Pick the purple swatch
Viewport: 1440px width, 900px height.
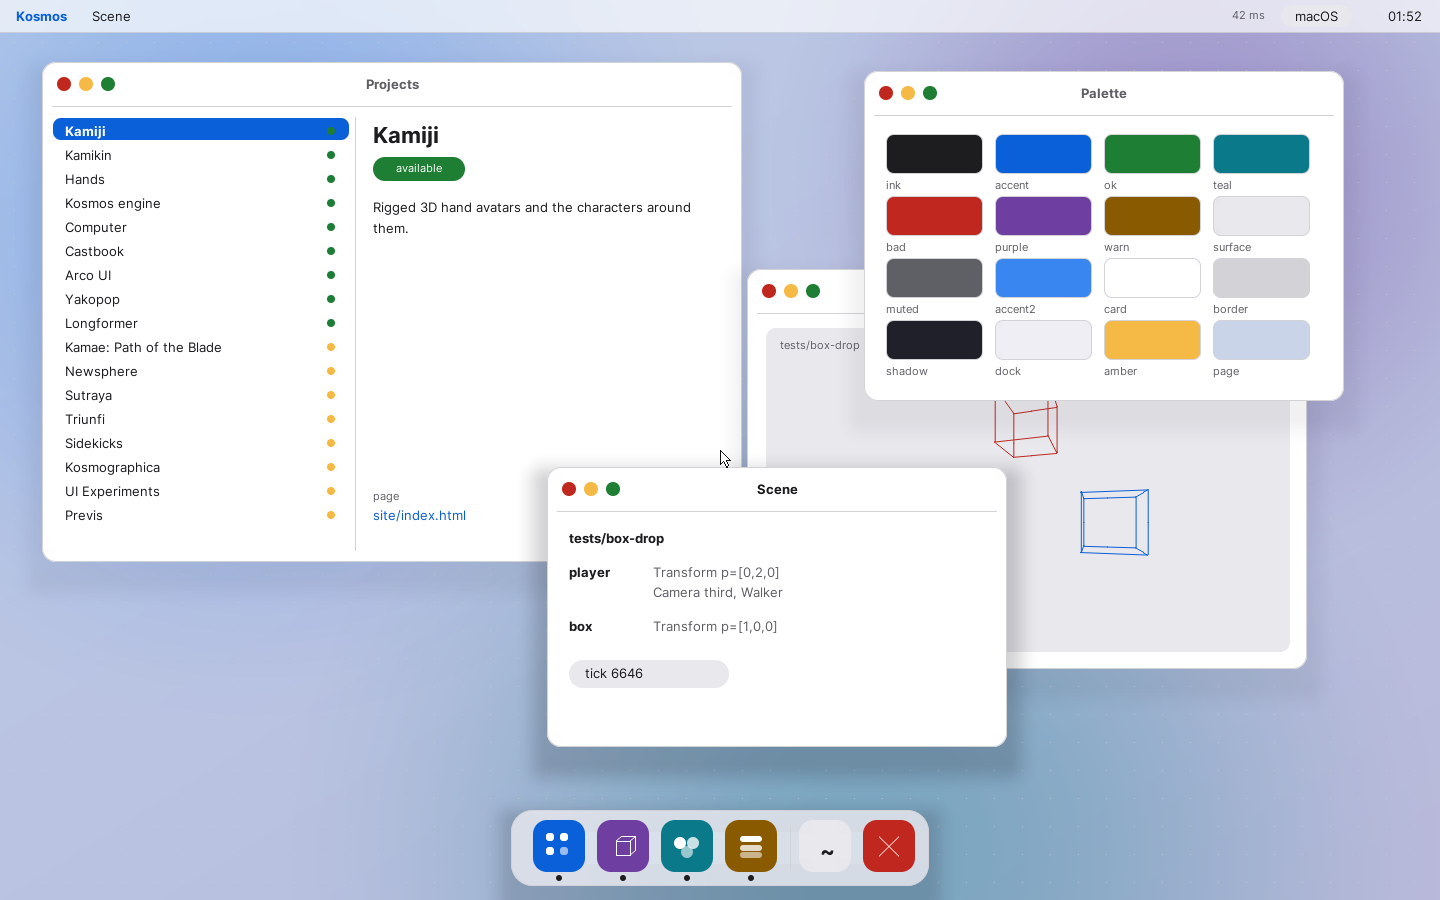[x=1043, y=216]
